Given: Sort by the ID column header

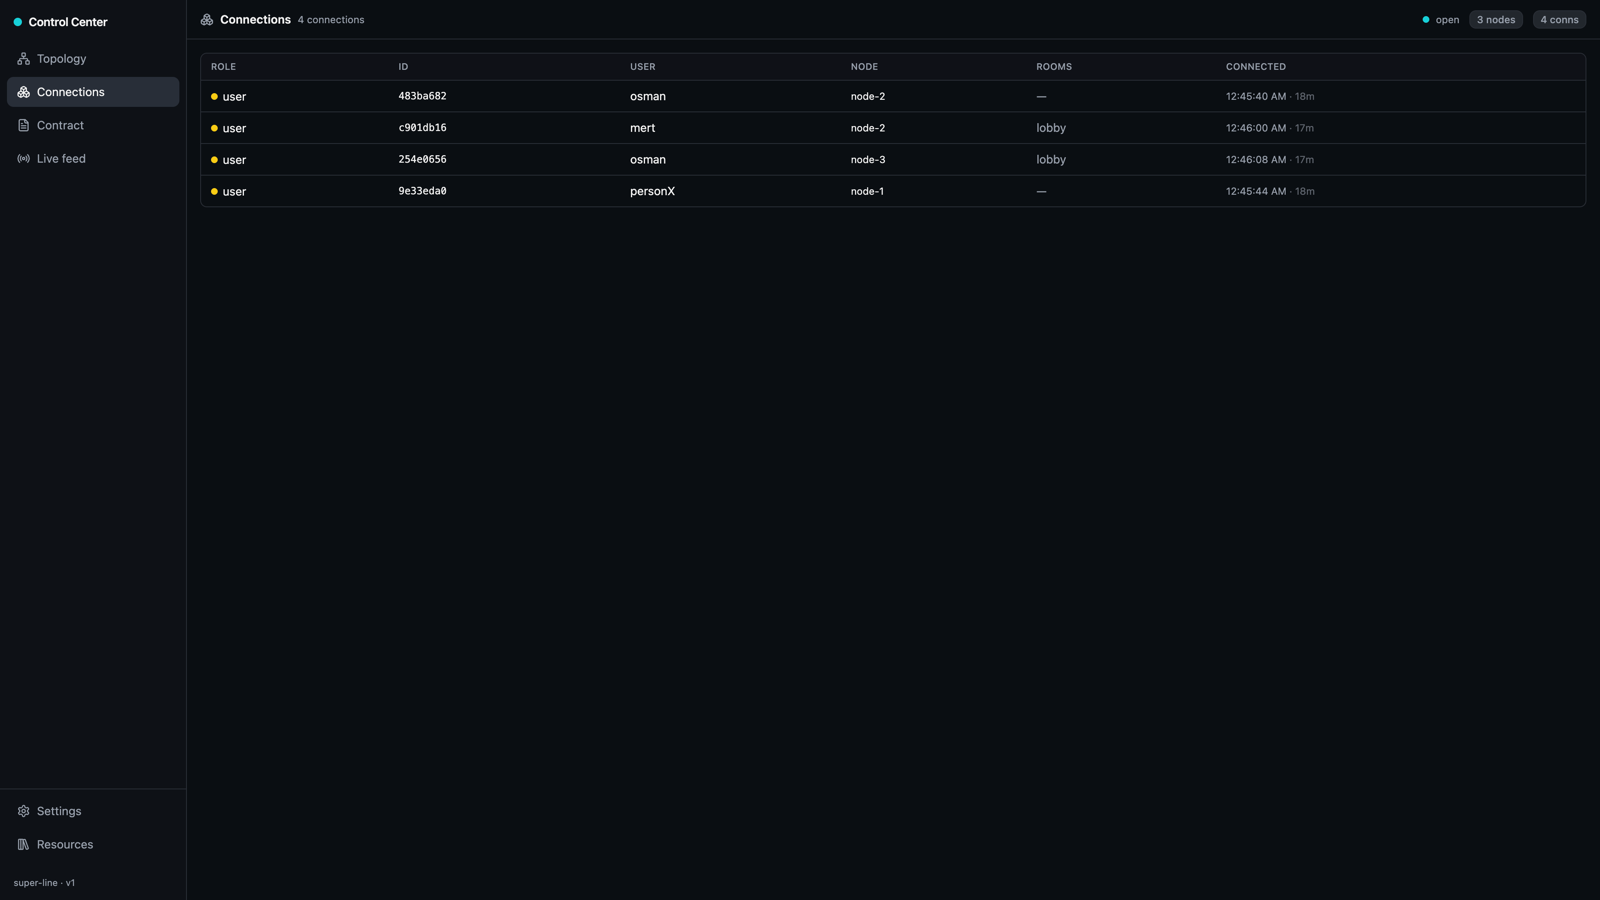Looking at the screenshot, I should 403,67.
